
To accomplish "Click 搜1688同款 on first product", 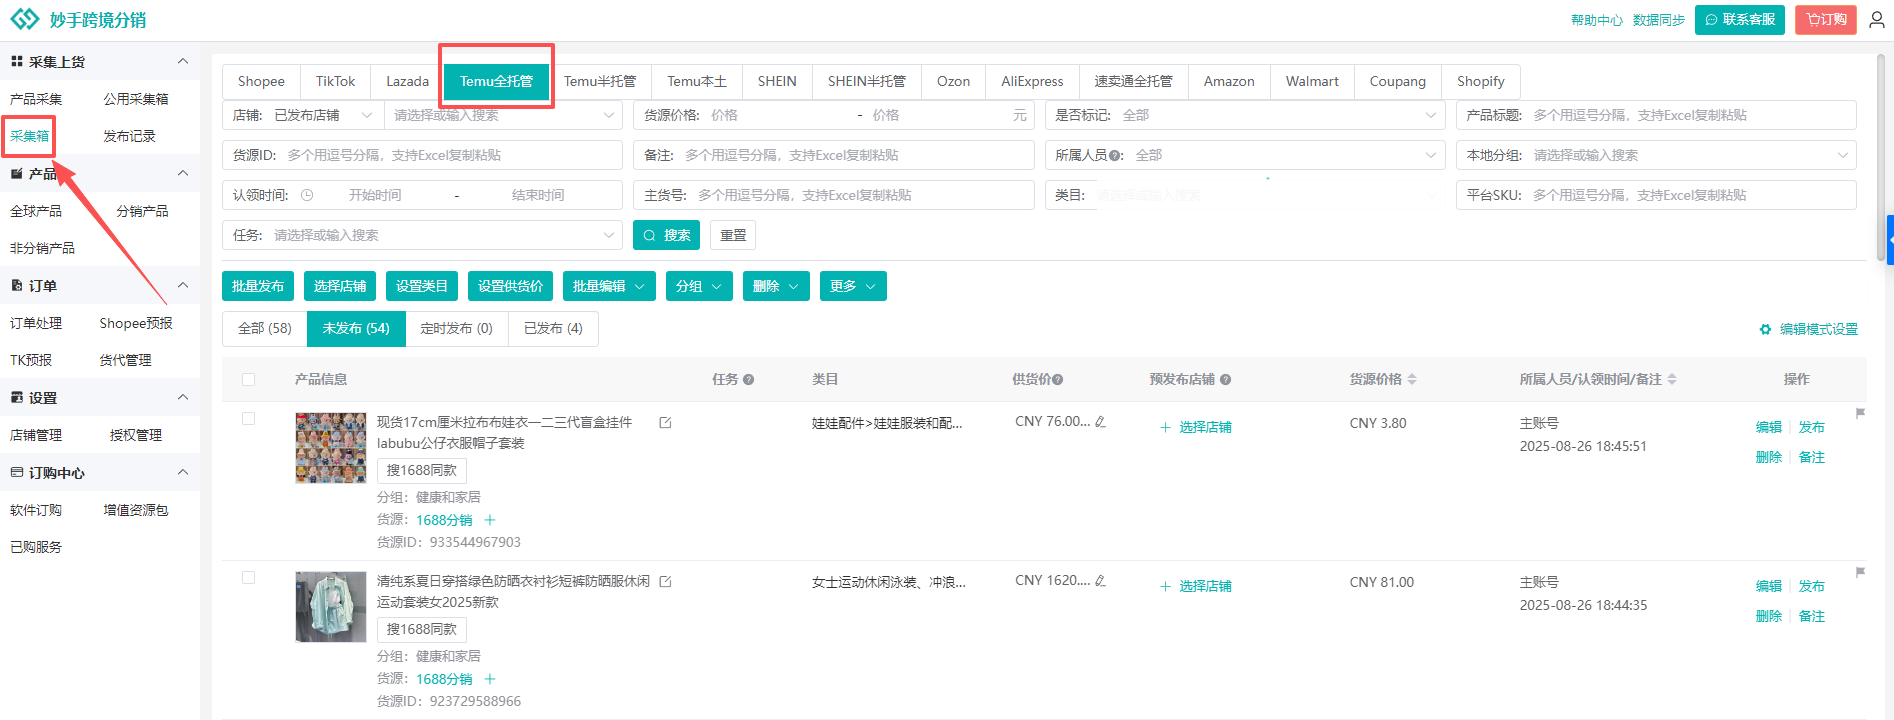I will [x=421, y=470].
